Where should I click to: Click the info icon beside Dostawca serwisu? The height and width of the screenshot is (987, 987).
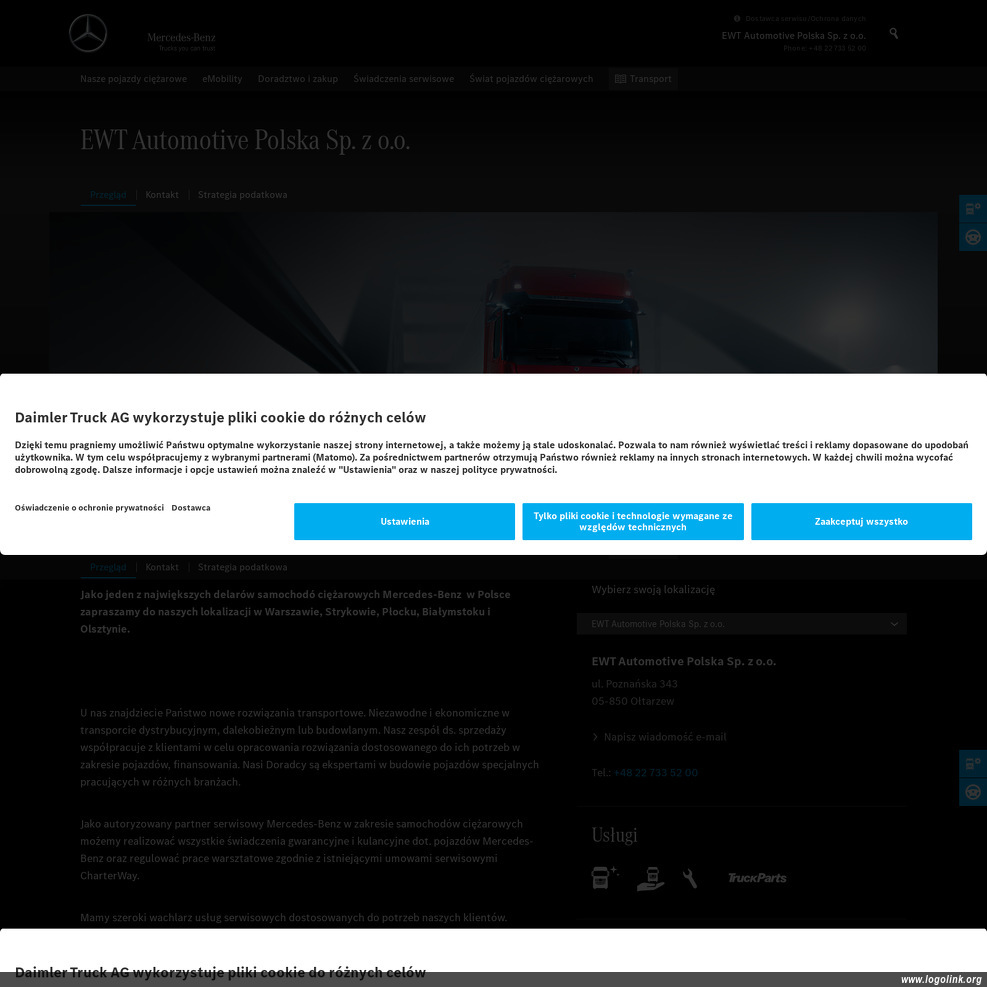tap(737, 19)
